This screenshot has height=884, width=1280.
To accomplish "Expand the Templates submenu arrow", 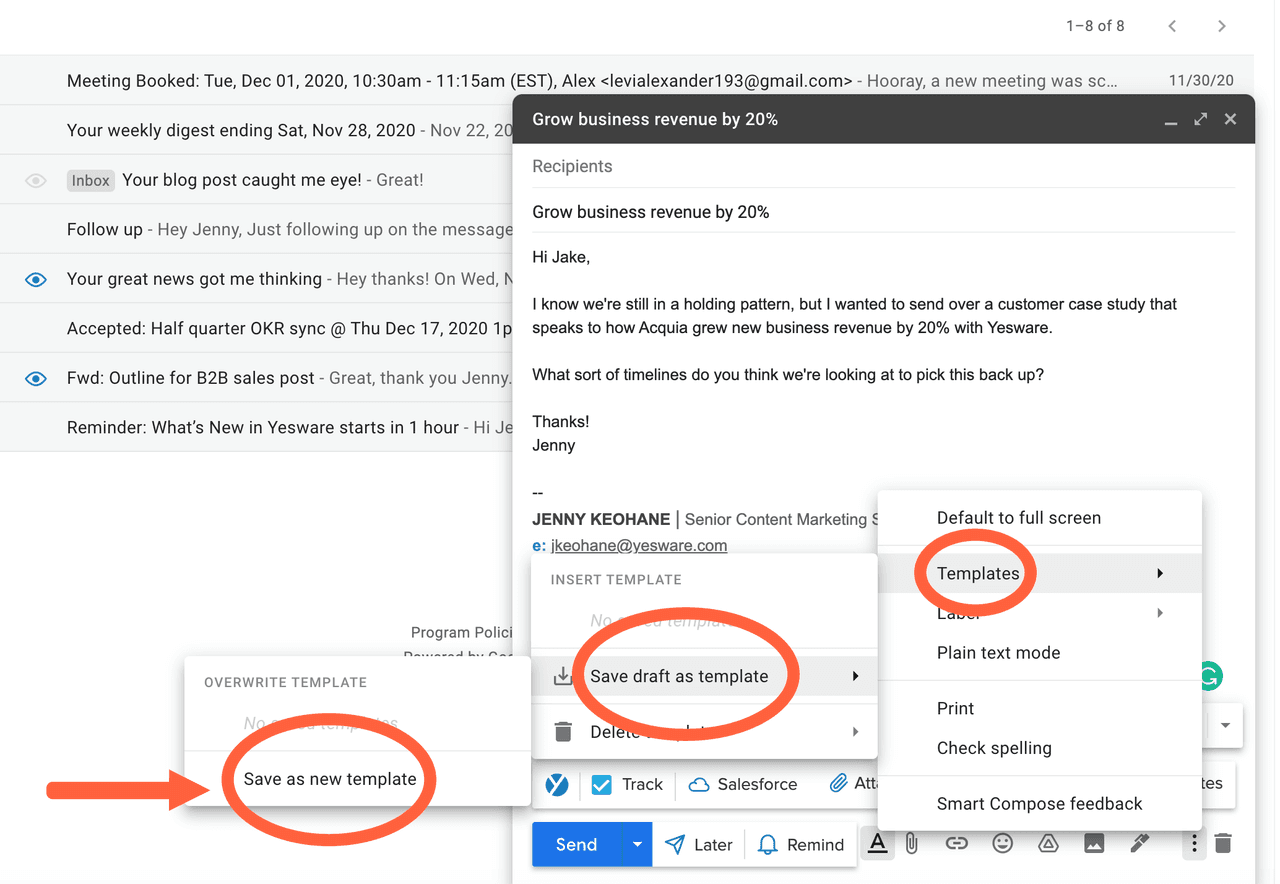I will (x=1159, y=573).
